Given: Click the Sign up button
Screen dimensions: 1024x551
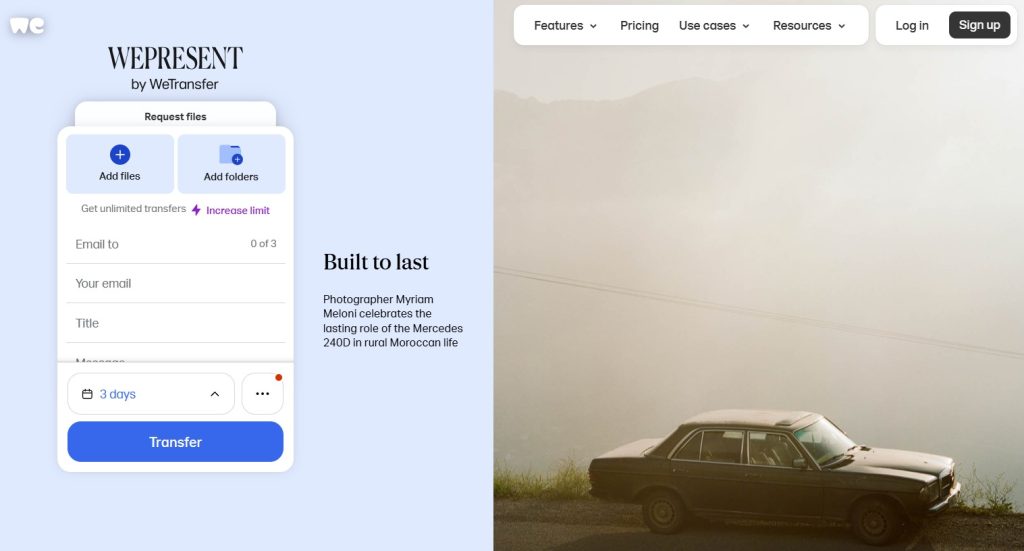Looking at the screenshot, I should click(x=979, y=25).
